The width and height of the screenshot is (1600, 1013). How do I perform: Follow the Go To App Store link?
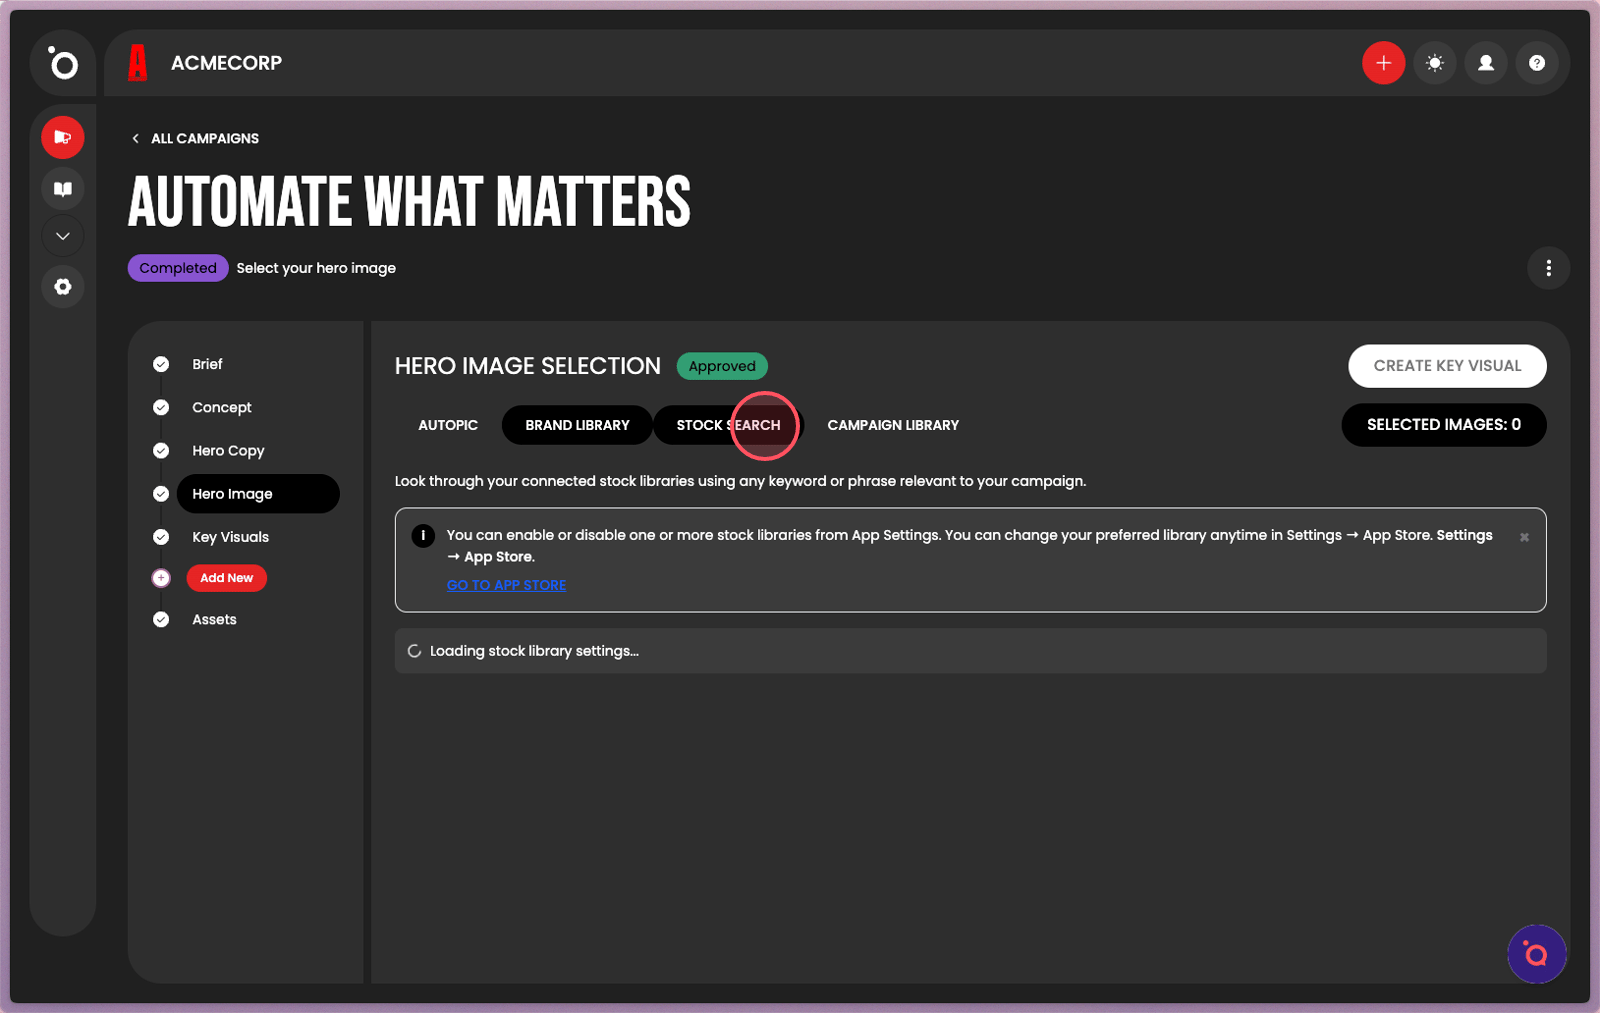[506, 585]
